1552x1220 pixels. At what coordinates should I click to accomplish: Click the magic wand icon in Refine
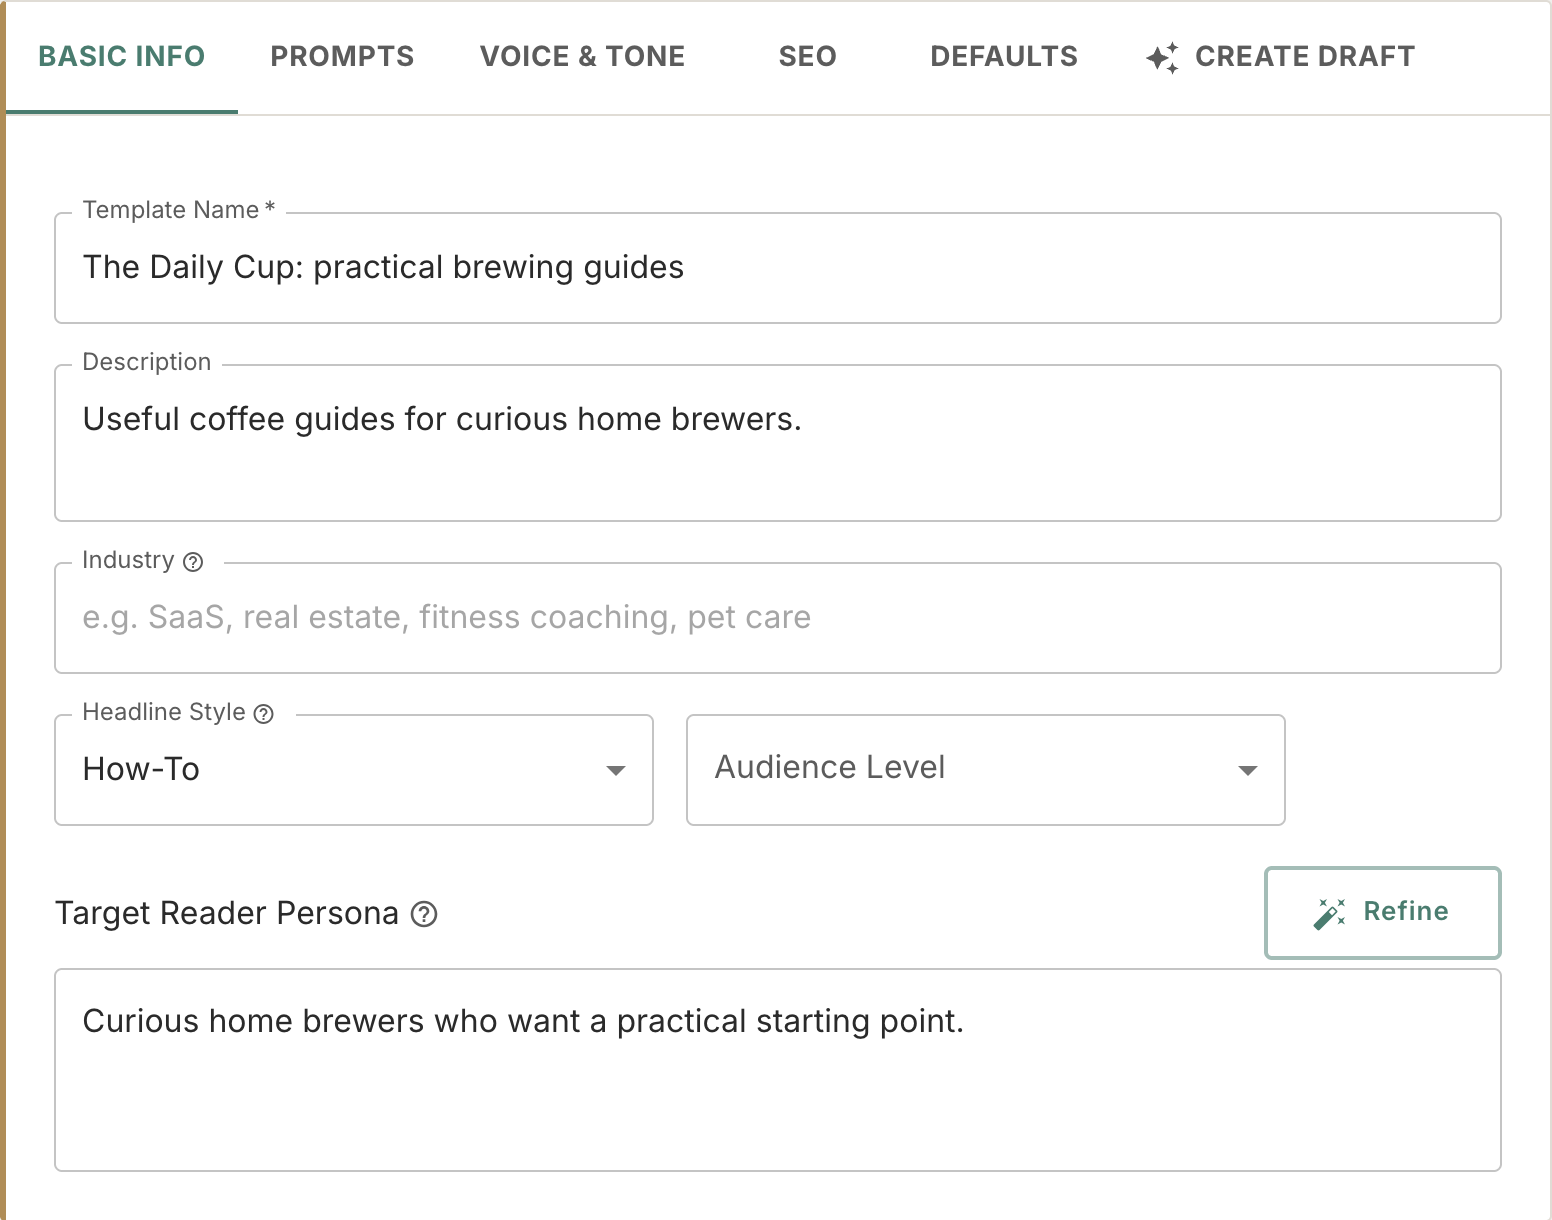(x=1329, y=913)
